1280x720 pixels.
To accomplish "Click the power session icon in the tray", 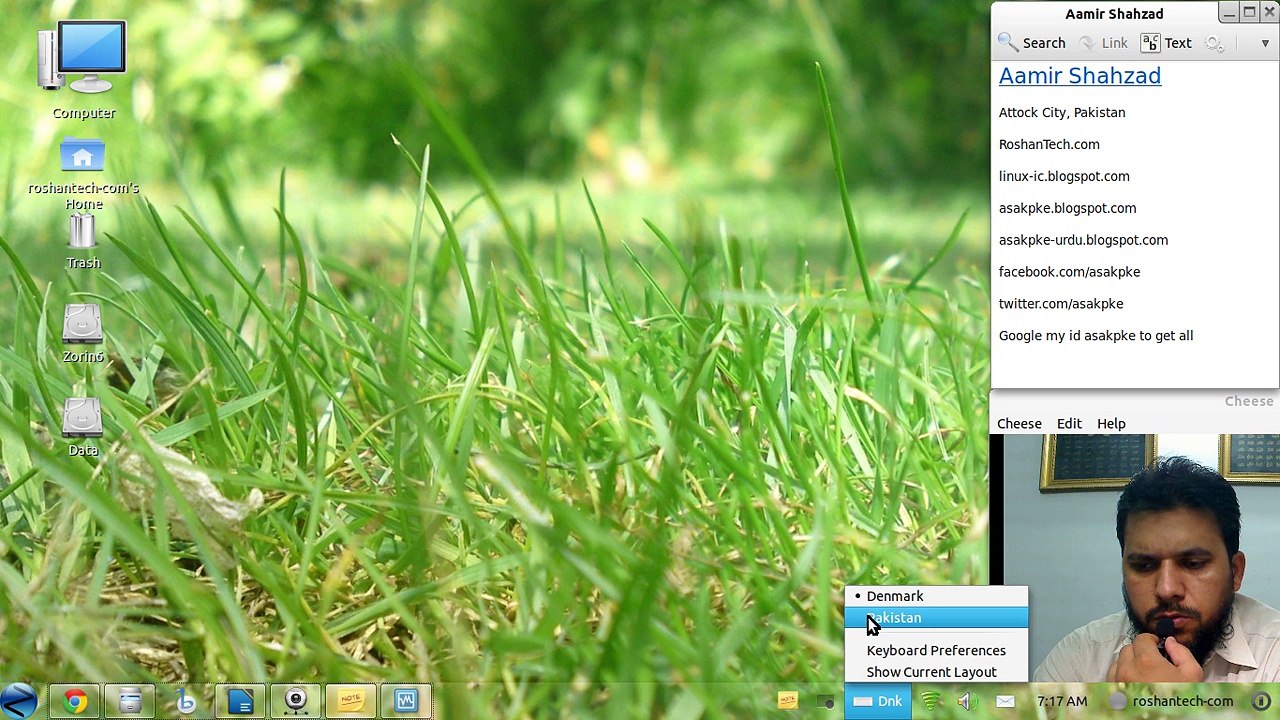I will click(1261, 701).
